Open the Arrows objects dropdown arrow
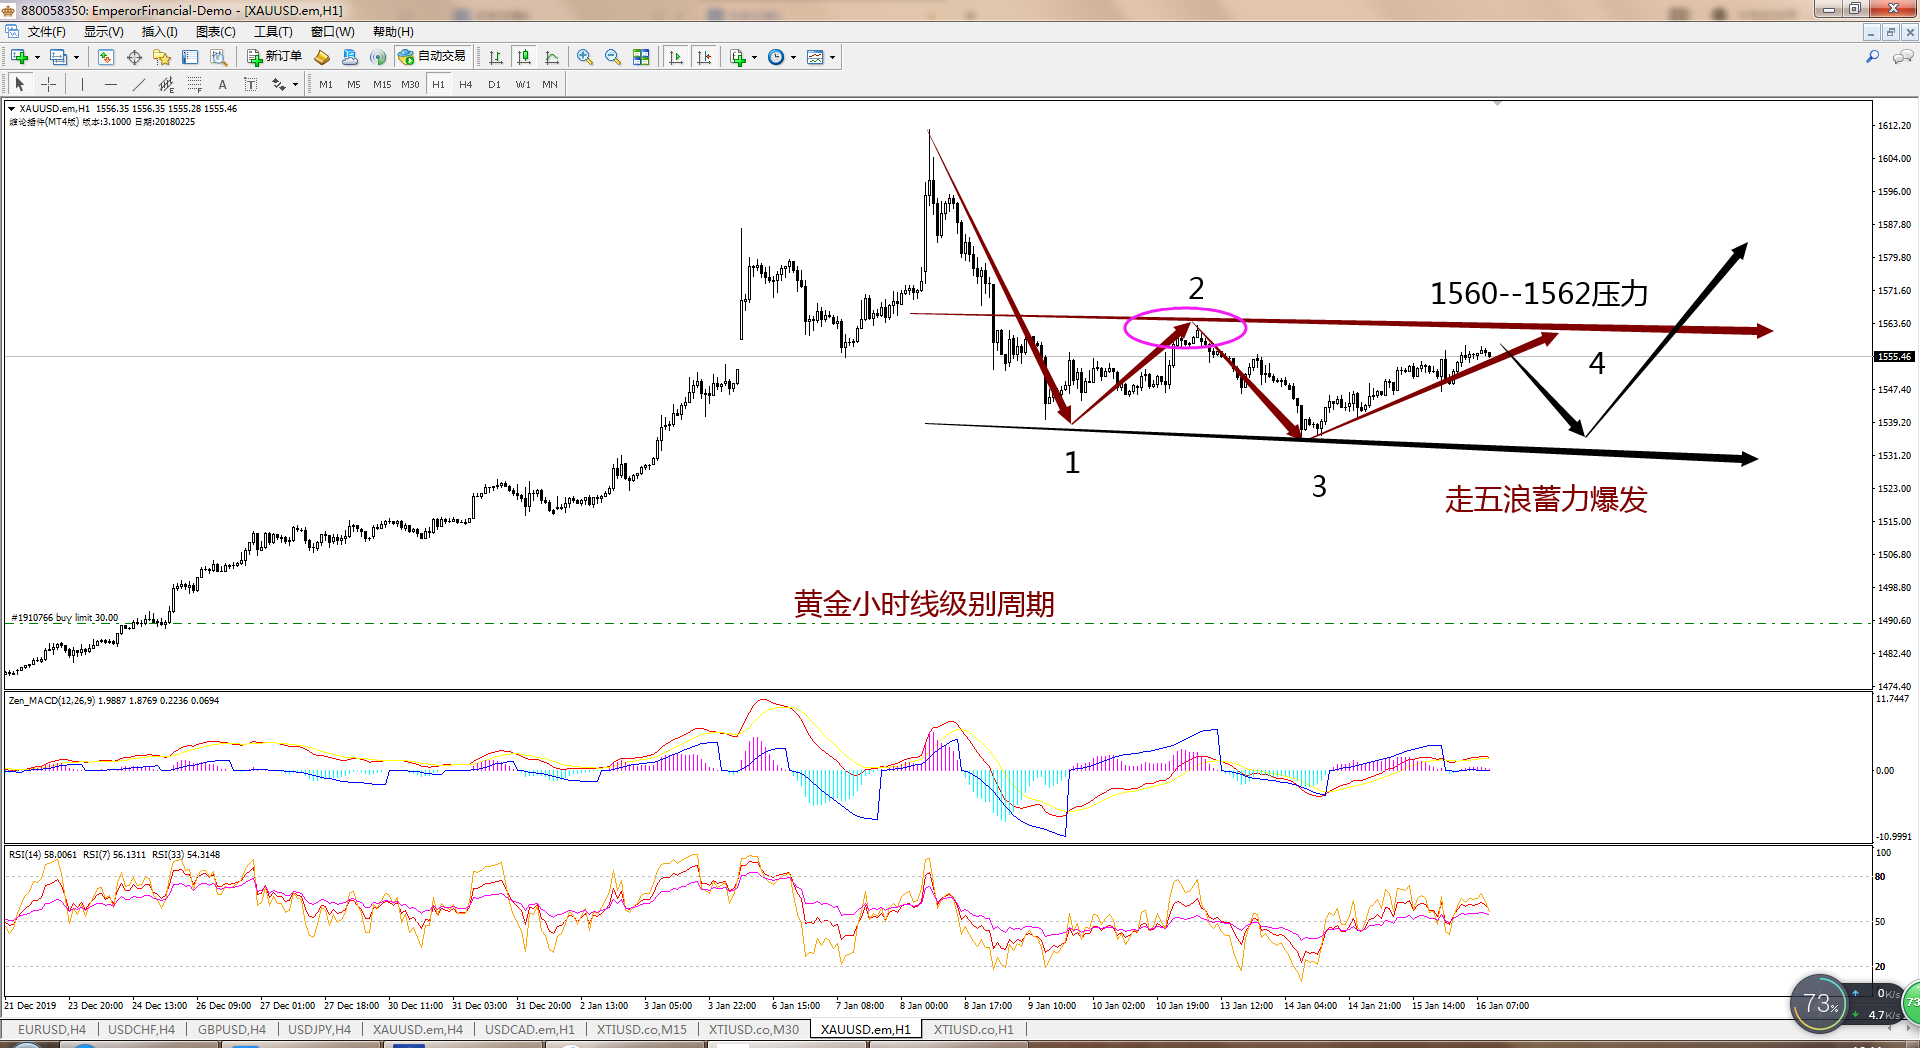The width and height of the screenshot is (1920, 1048). click(x=295, y=84)
